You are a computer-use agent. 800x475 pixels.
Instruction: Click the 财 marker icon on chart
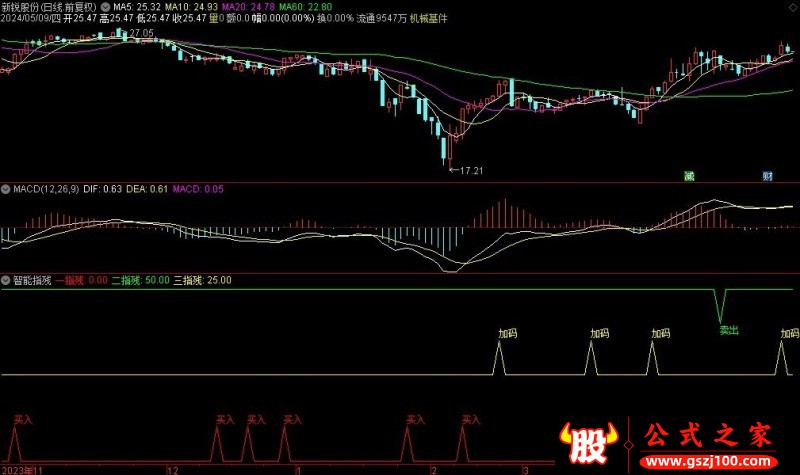point(767,176)
